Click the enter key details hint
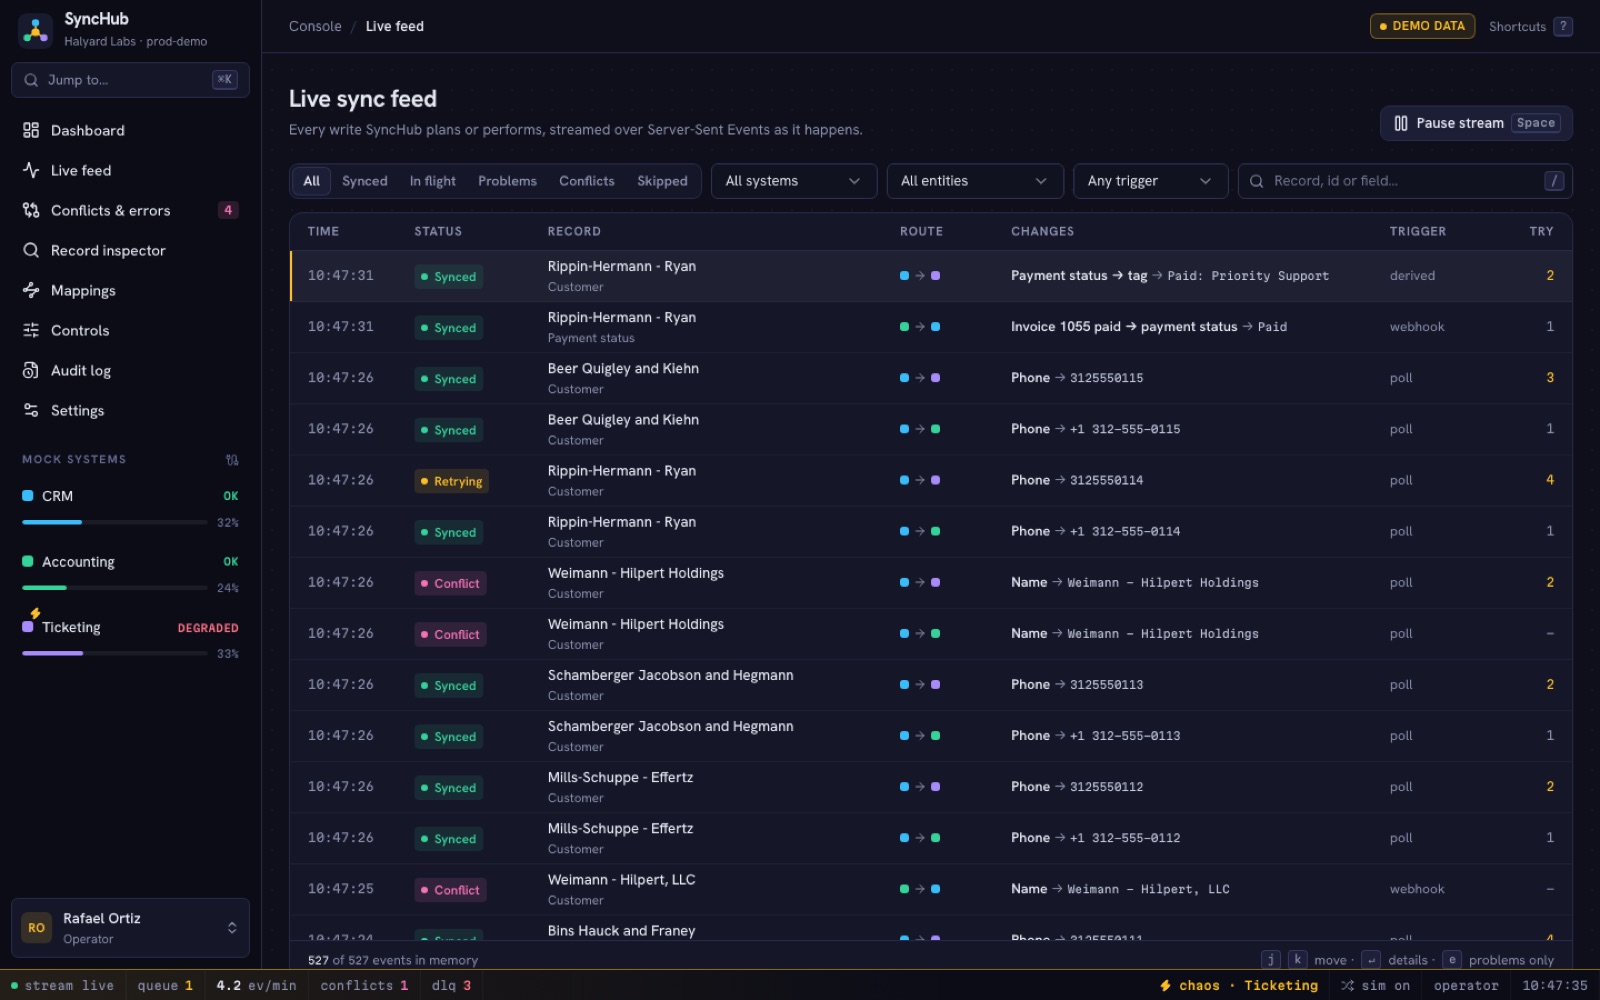Viewport: 1600px width, 1000px height. 1371,959
